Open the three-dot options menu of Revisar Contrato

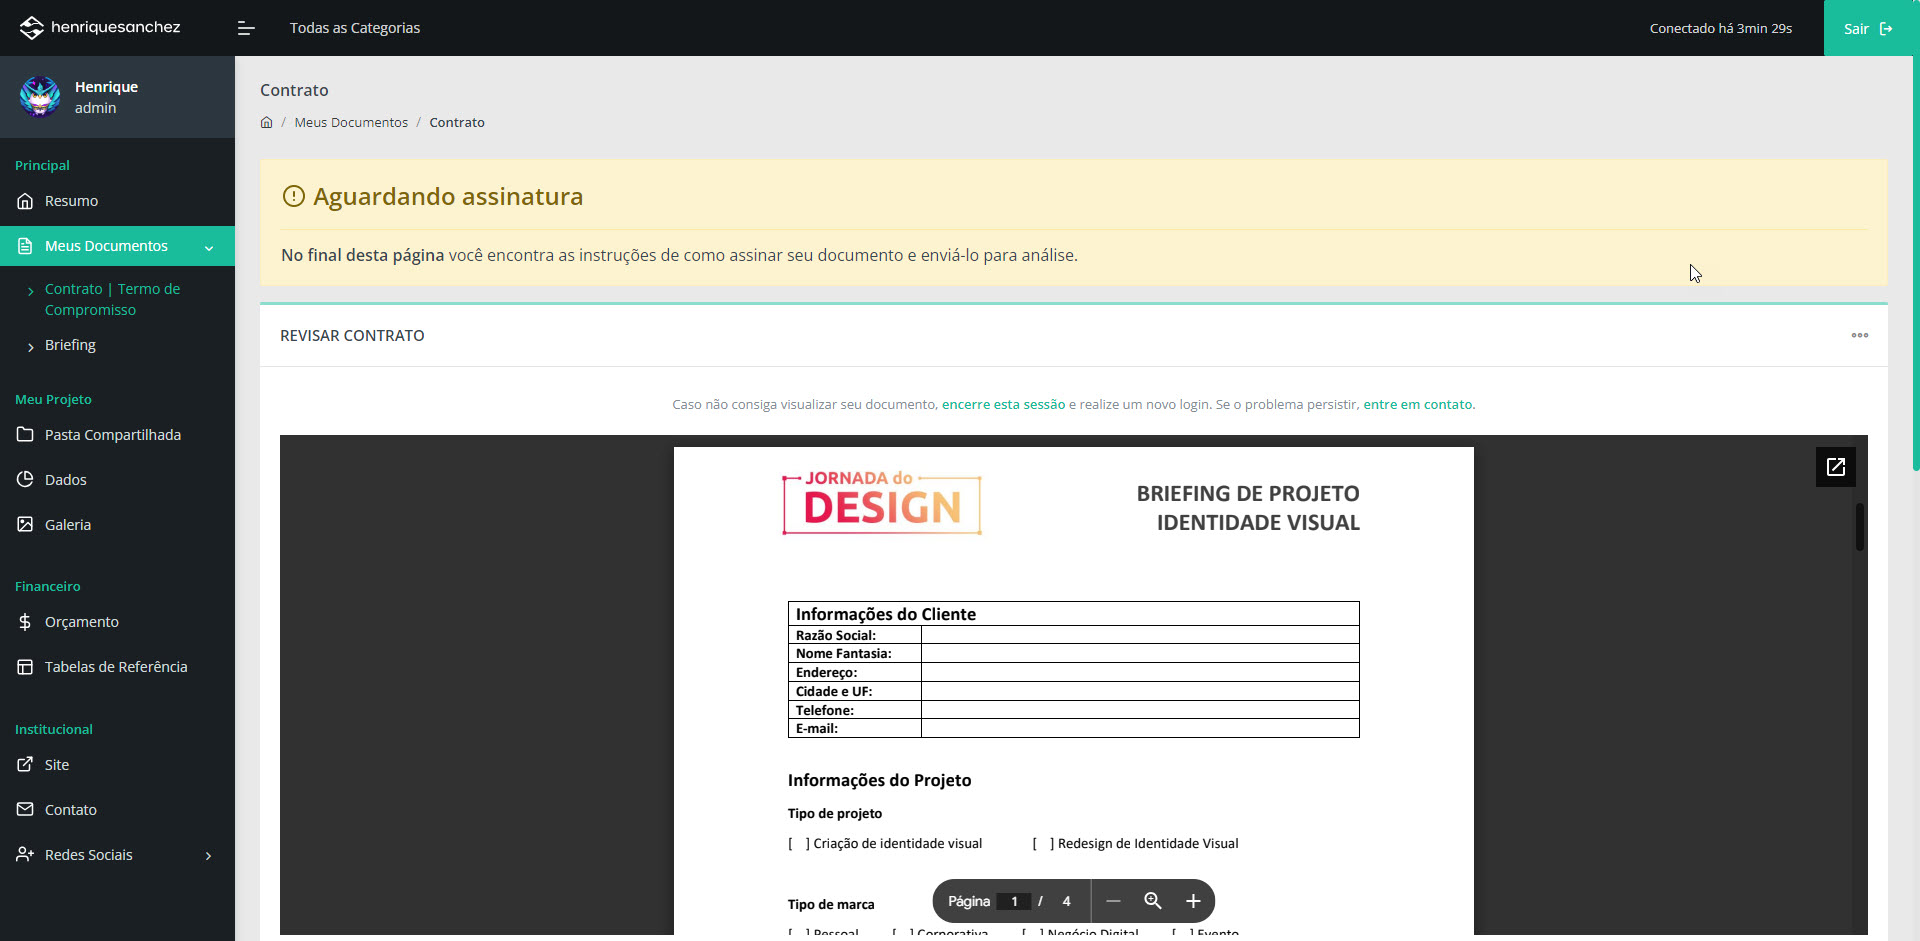(1859, 336)
